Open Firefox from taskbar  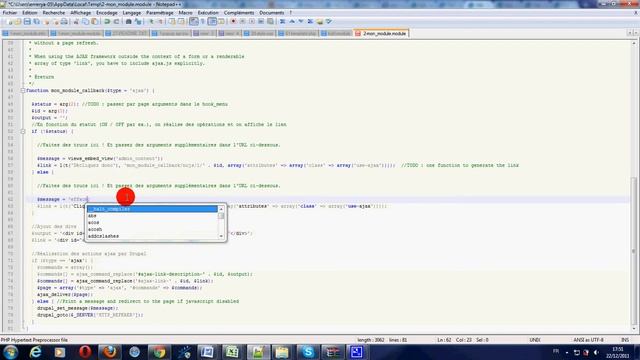tap(109, 352)
